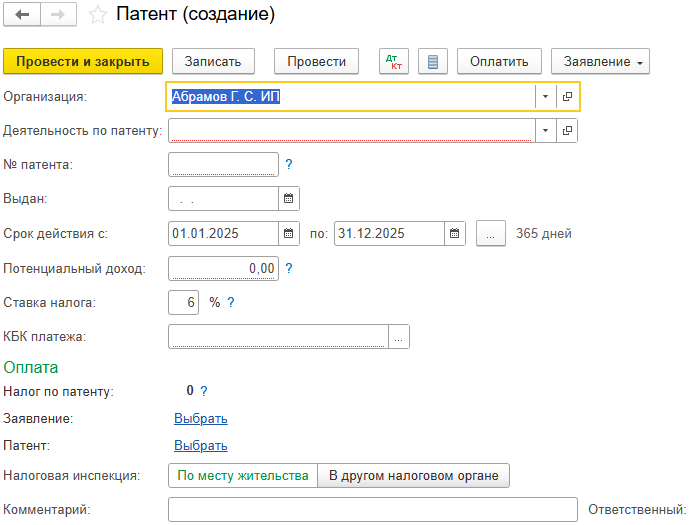Open the Организация record via its open icon
The height and width of the screenshot is (525, 690).
567,96
